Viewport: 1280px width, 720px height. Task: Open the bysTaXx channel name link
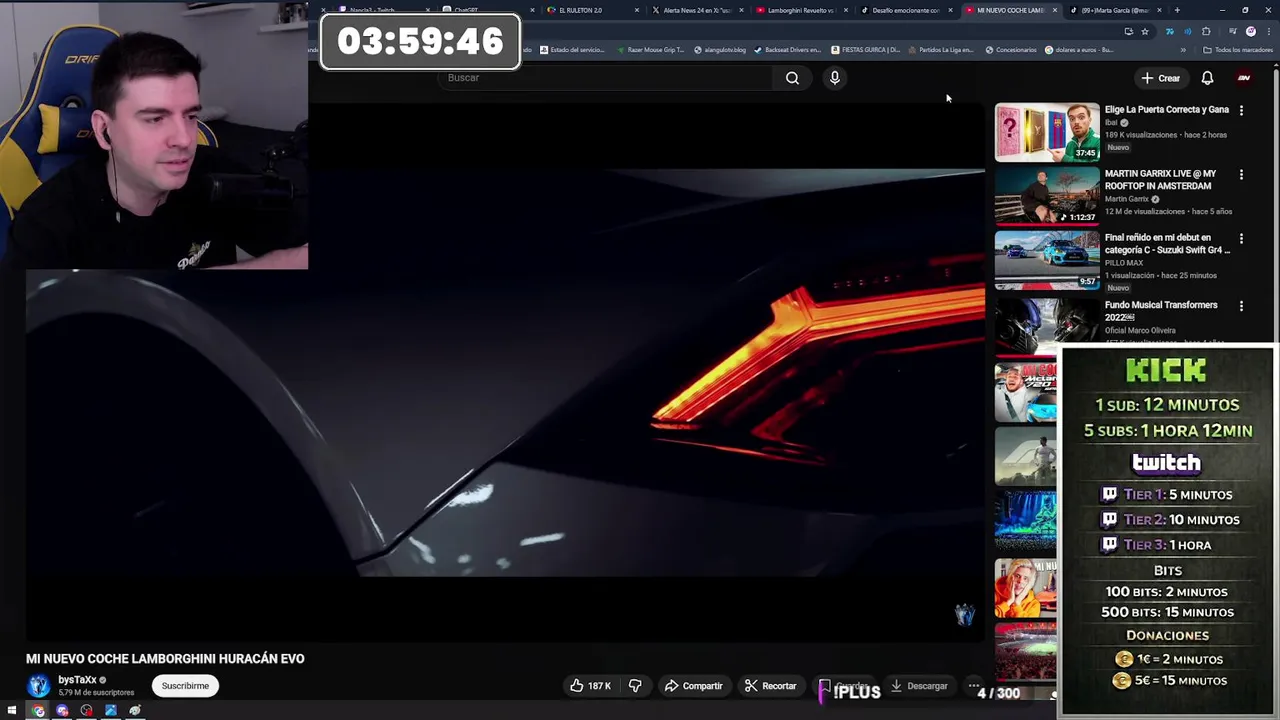pos(77,680)
